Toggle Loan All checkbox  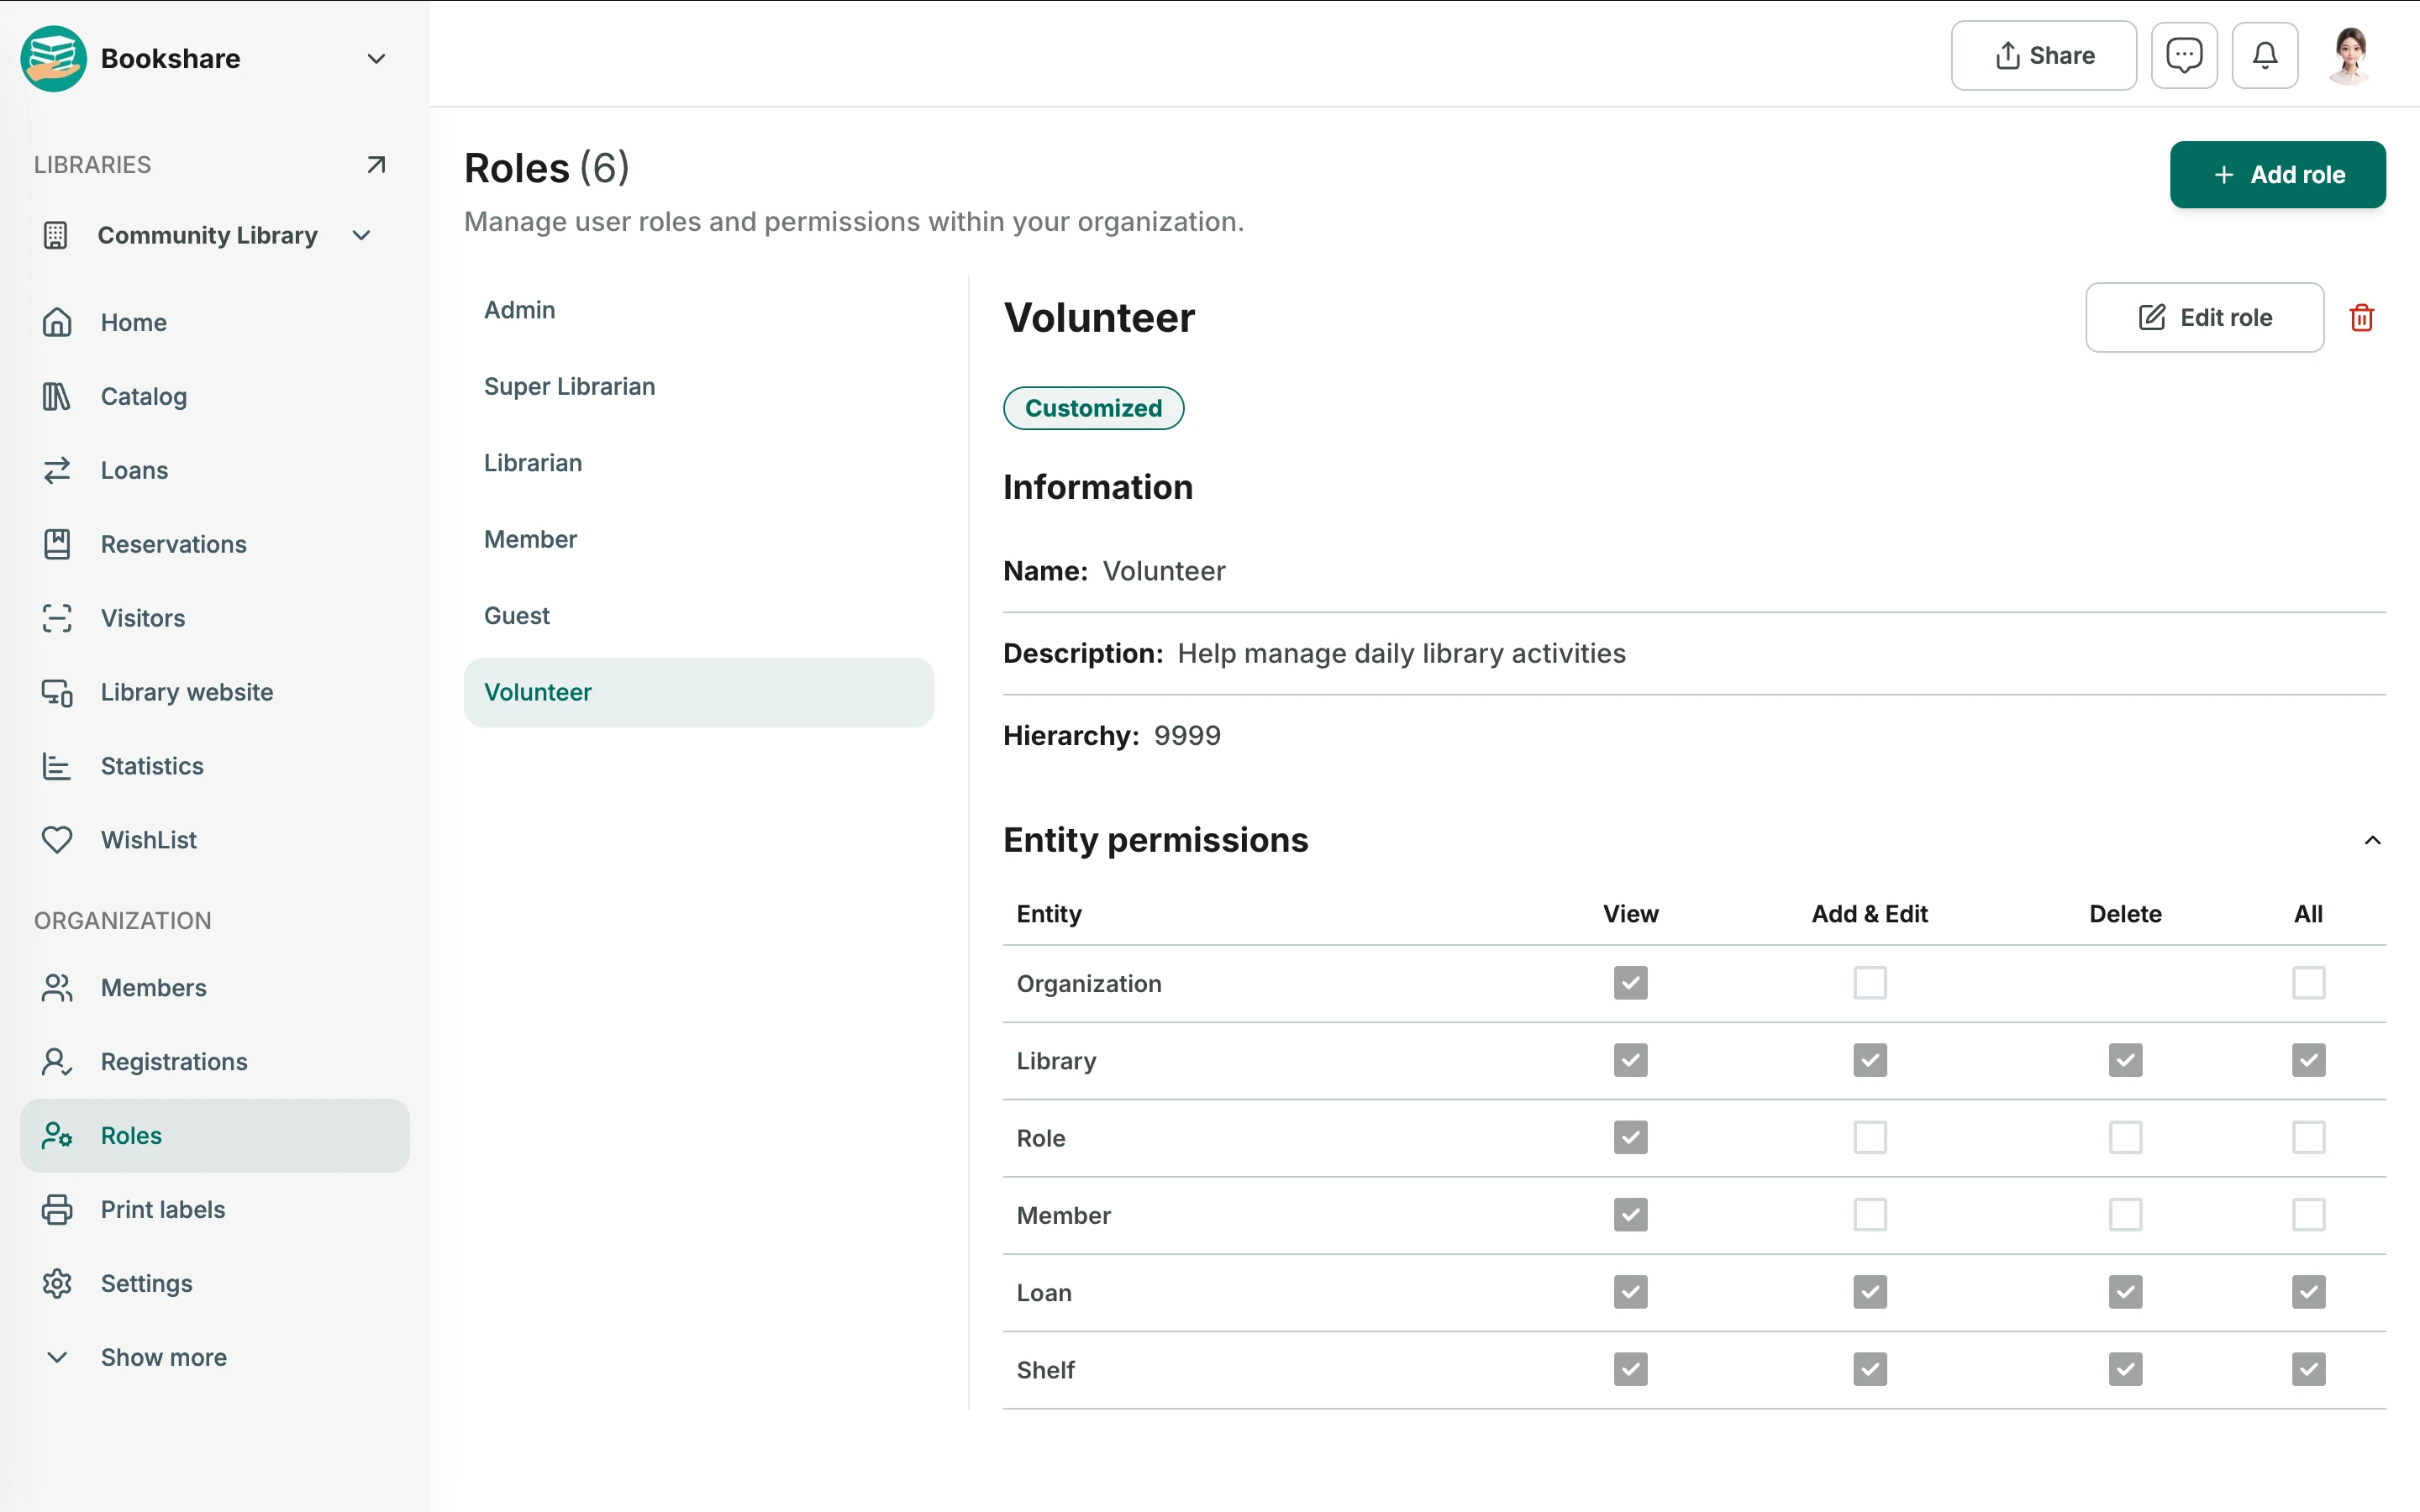click(x=2309, y=1292)
